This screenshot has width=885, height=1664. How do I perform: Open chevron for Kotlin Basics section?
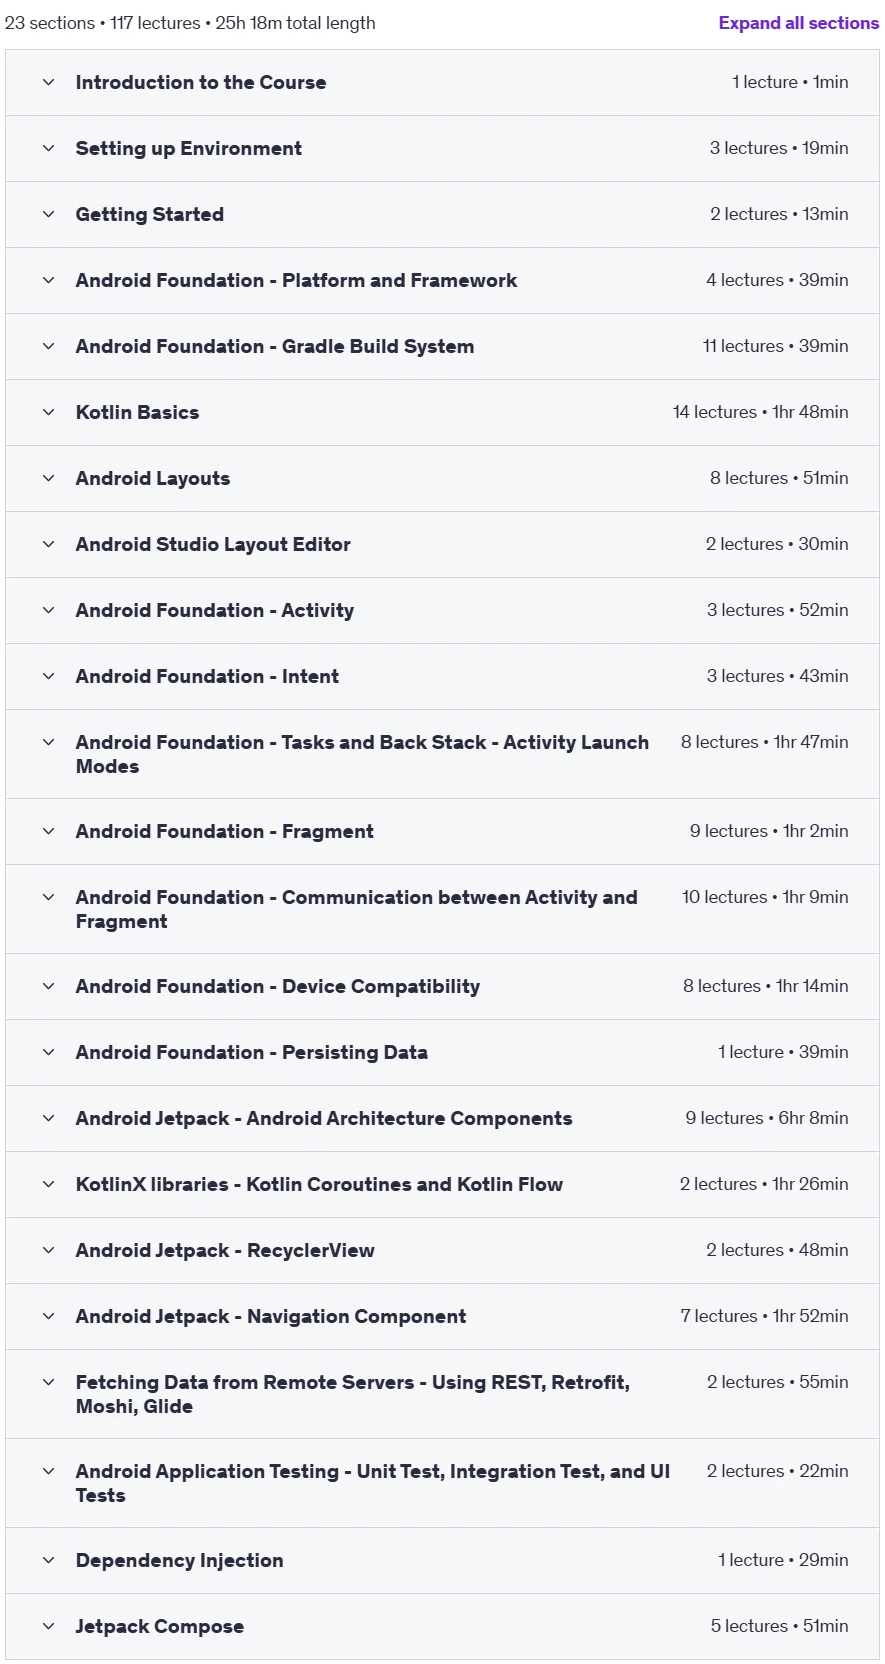(48, 412)
